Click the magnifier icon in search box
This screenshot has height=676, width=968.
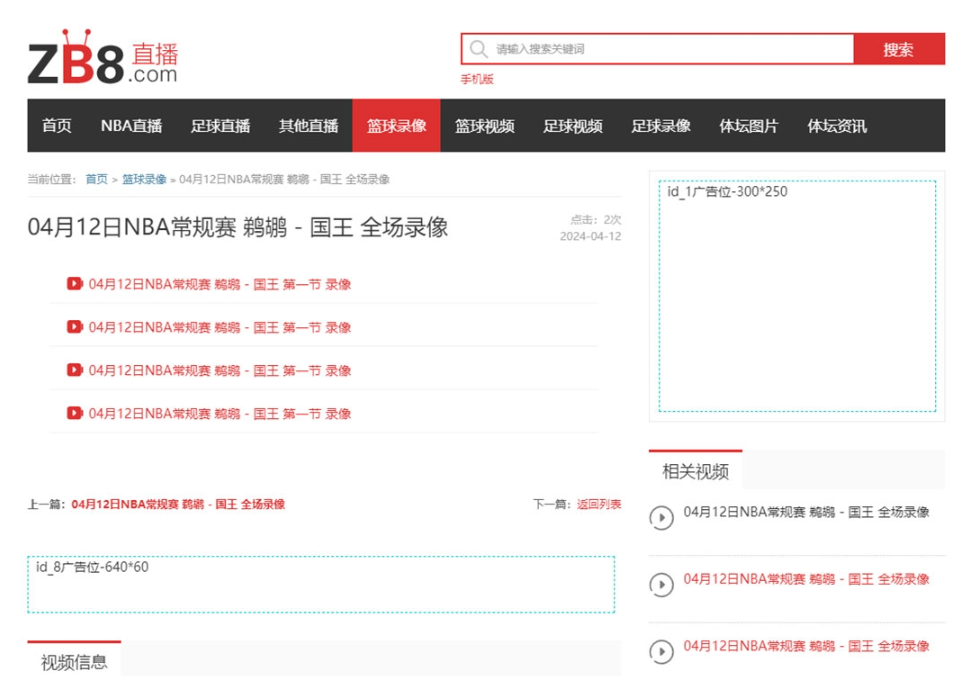point(479,49)
